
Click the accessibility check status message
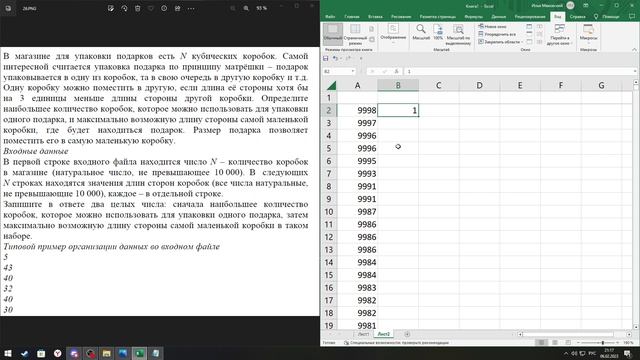[396, 343]
